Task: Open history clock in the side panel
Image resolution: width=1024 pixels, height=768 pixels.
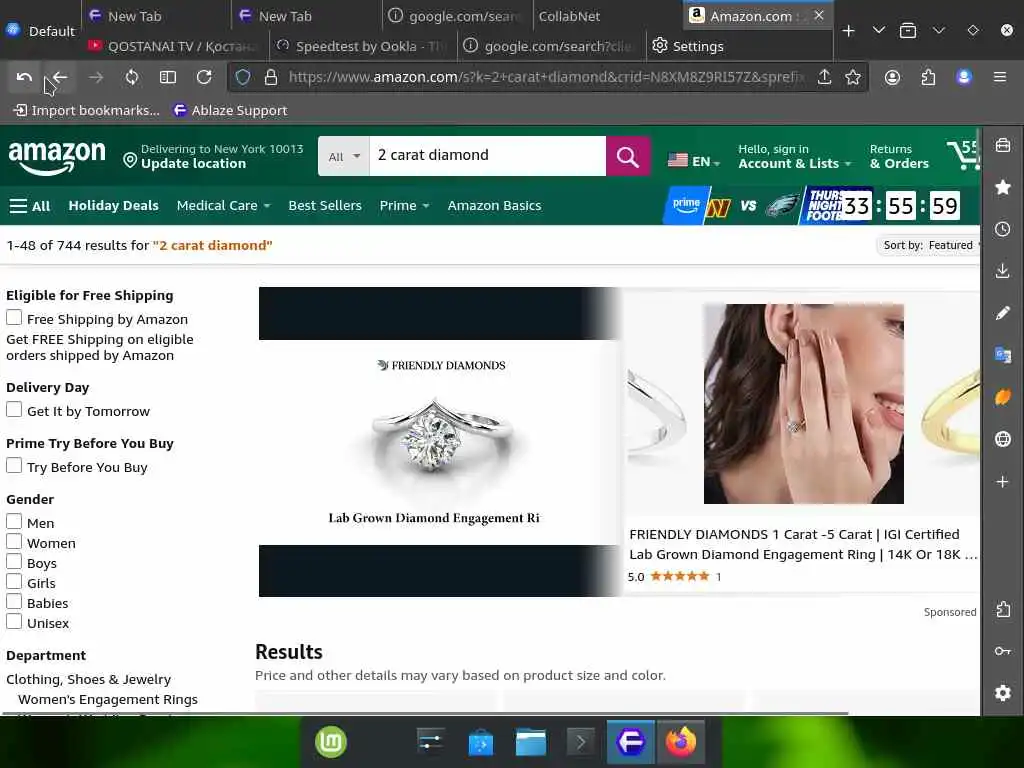Action: pos(1002,229)
